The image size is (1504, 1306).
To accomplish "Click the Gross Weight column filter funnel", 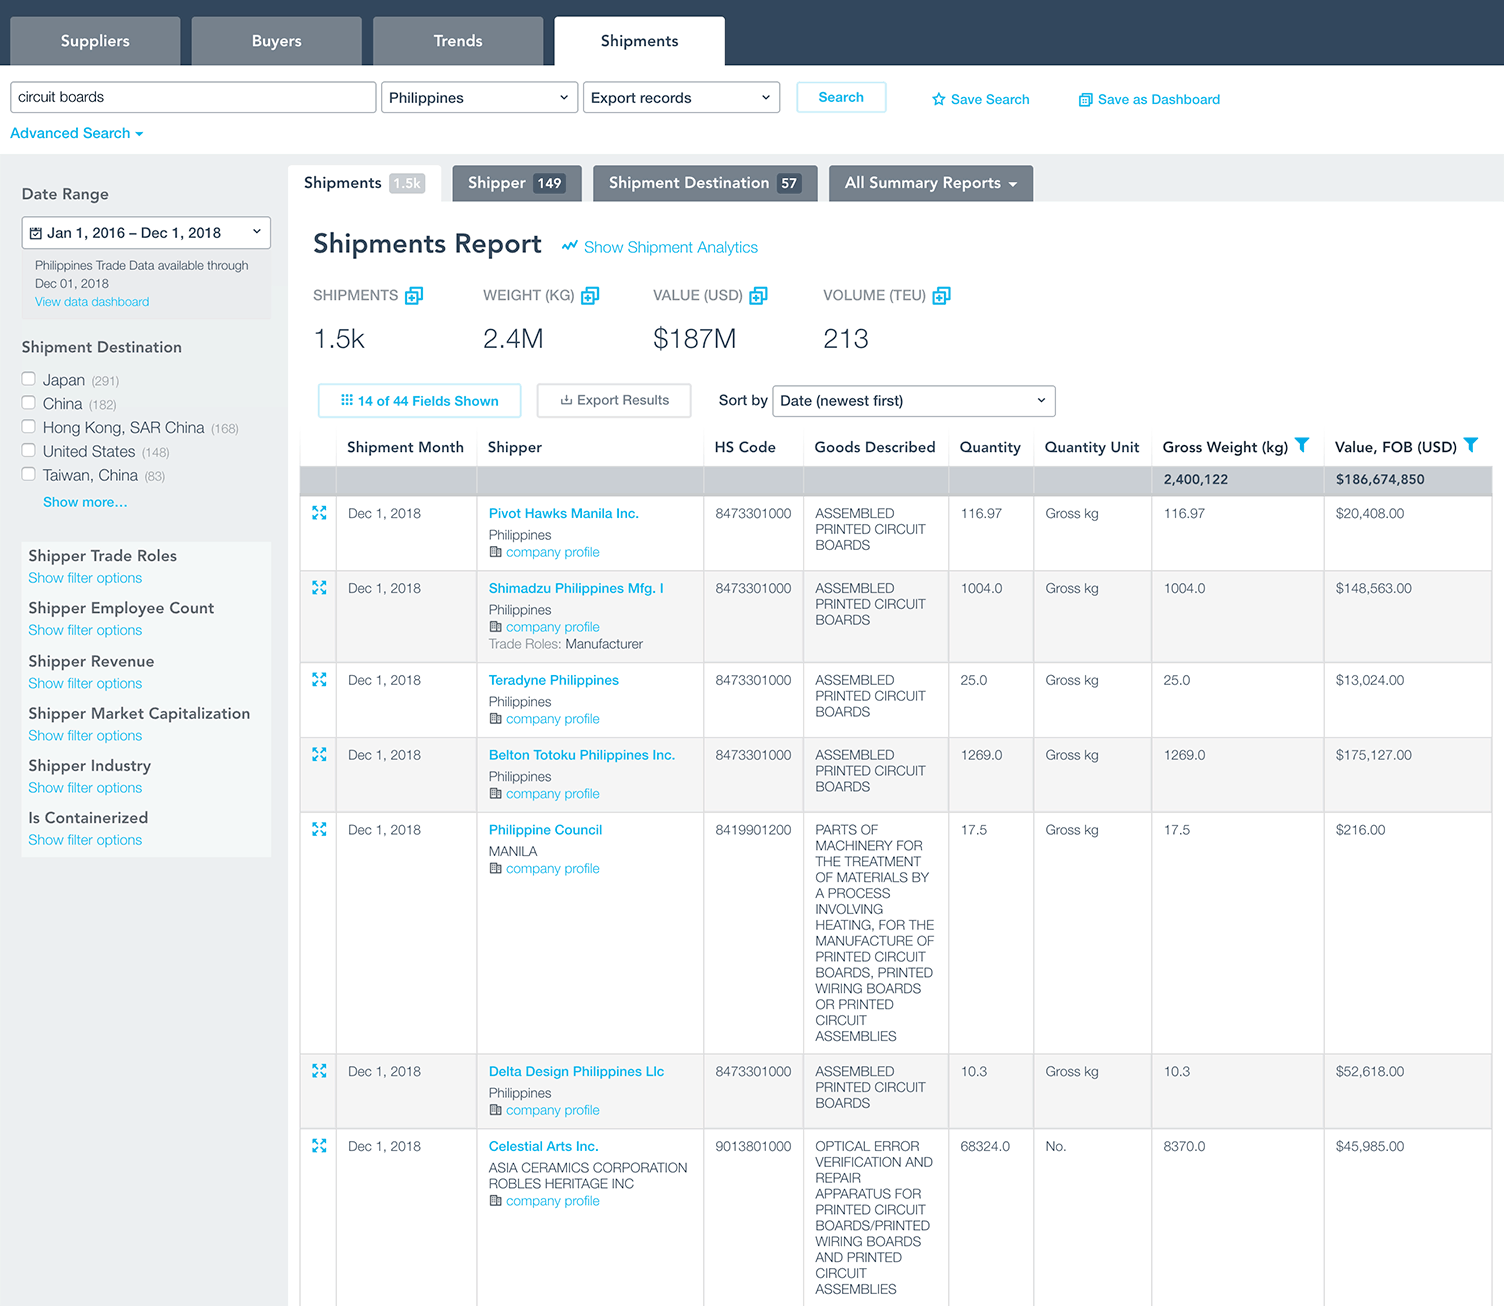I will pyautogui.click(x=1302, y=445).
